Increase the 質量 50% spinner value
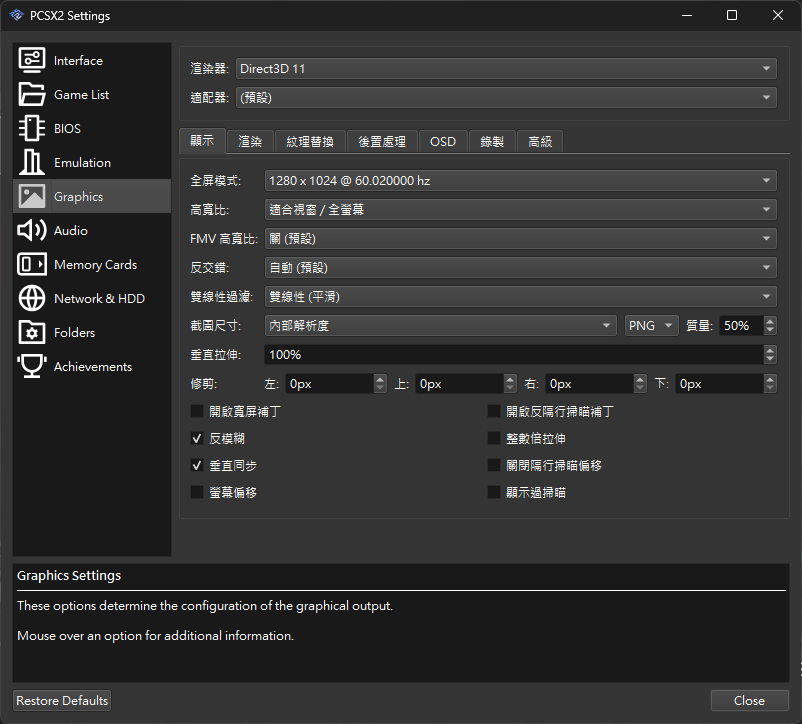The image size is (802, 724). point(770,321)
